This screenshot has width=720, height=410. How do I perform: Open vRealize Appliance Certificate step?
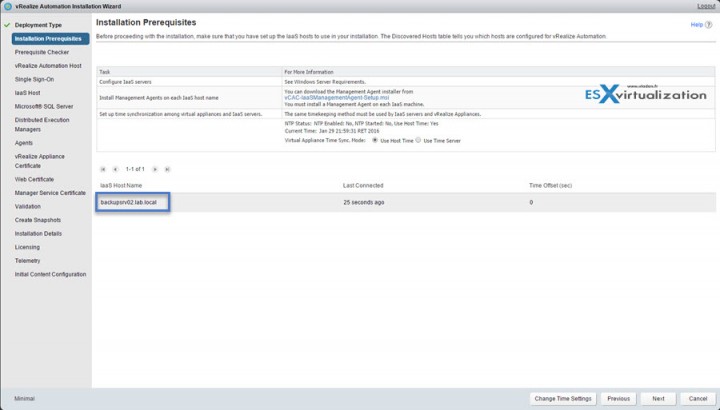click(x=39, y=161)
